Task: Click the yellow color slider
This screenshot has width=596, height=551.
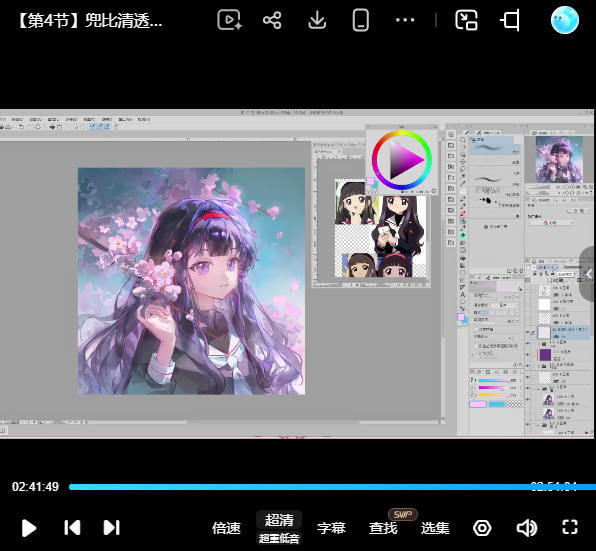Action: [x=493, y=395]
